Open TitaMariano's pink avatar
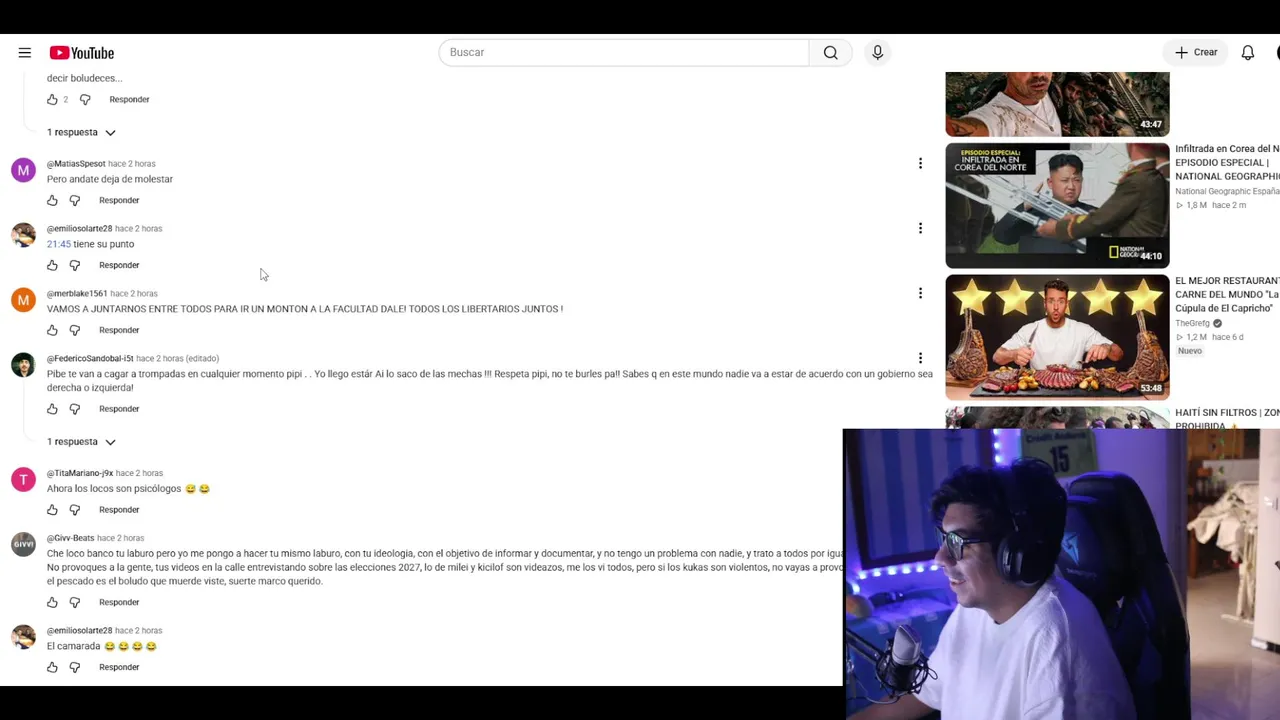Screen dimensions: 1280x720 point(23,480)
